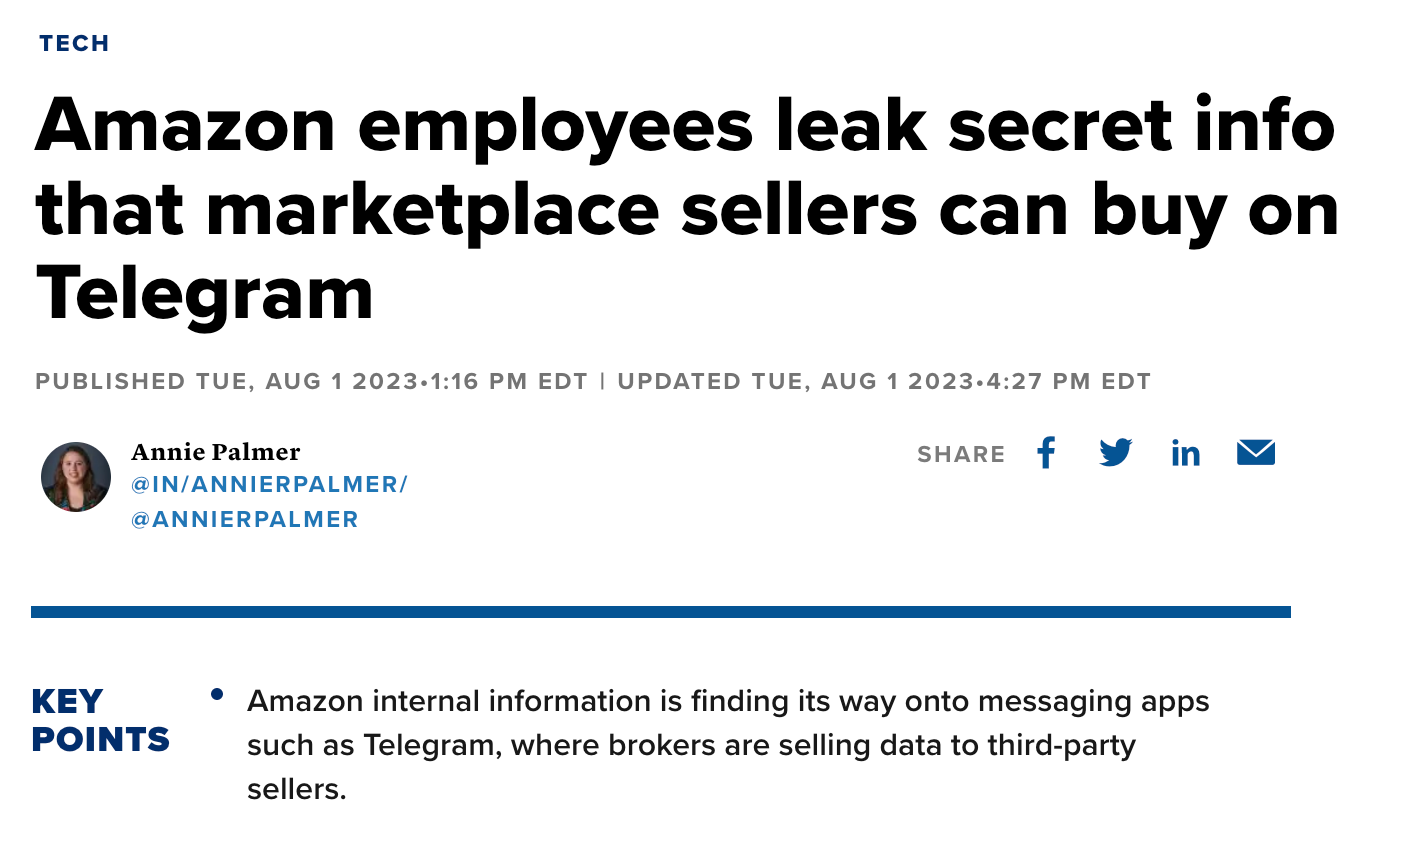
Task: Share the article via Twitter bird icon
Action: click(x=1115, y=453)
